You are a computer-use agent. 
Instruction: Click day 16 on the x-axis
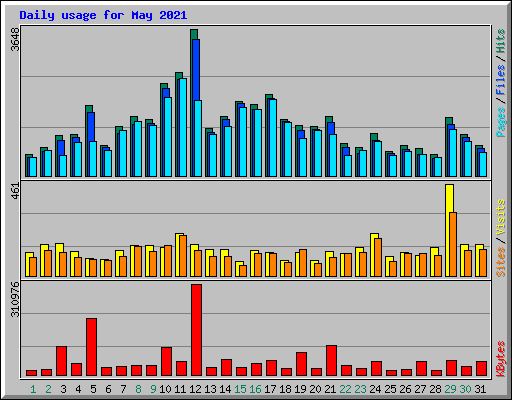tap(255, 389)
